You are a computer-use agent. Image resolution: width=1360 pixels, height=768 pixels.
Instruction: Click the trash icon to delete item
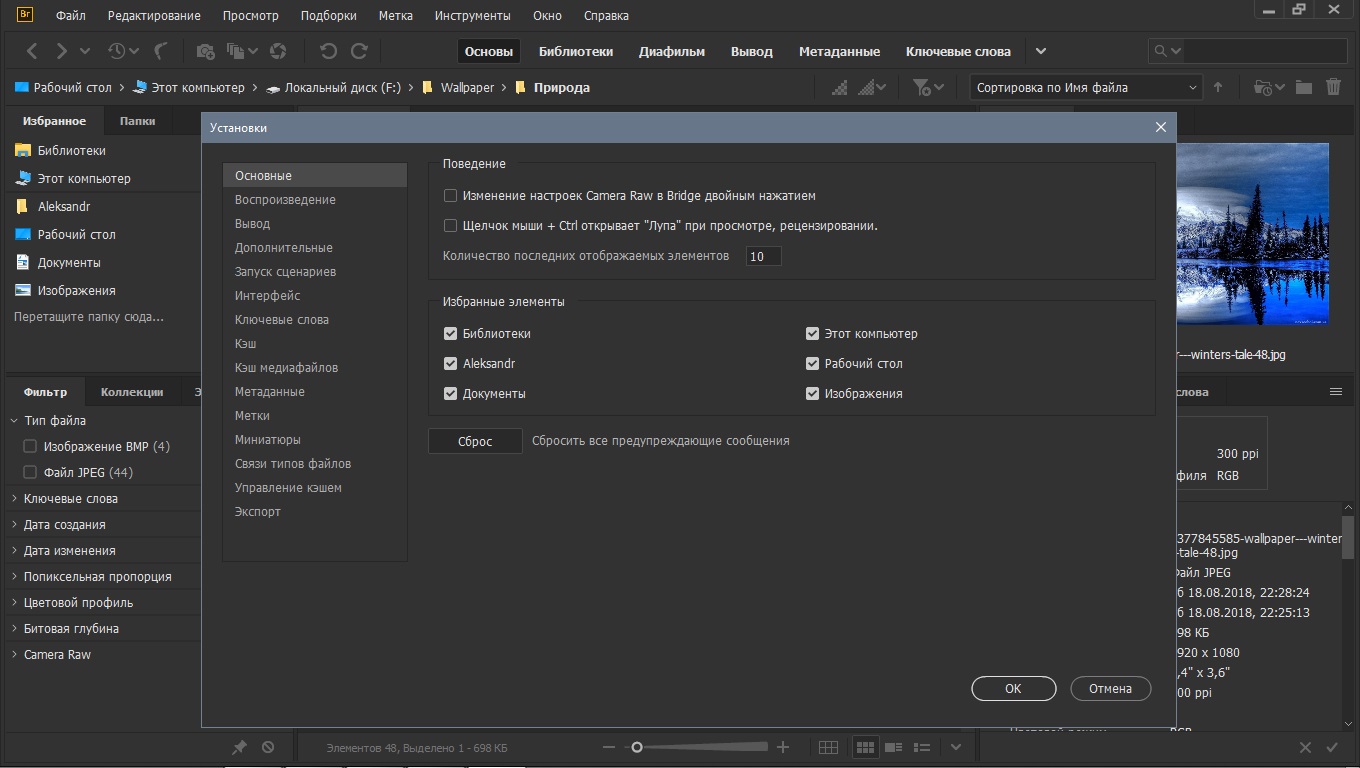[x=1333, y=88]
